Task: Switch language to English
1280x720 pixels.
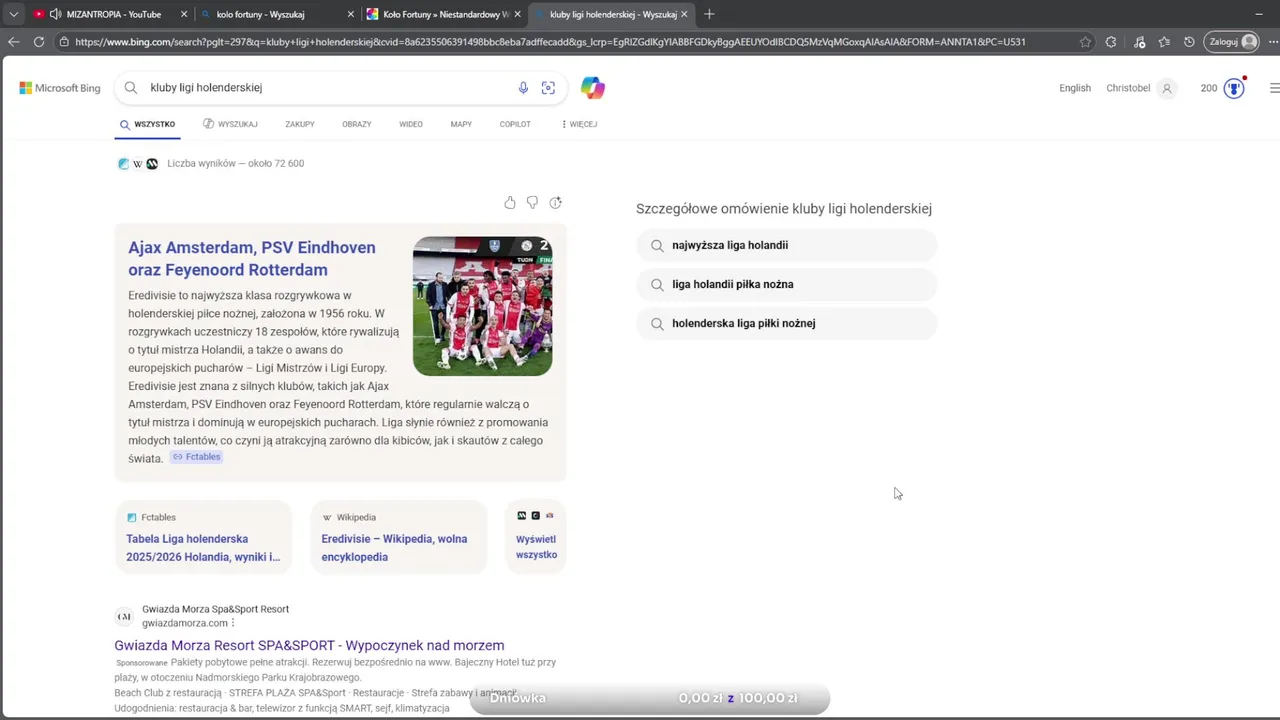Action: (x=1075, y=88)
